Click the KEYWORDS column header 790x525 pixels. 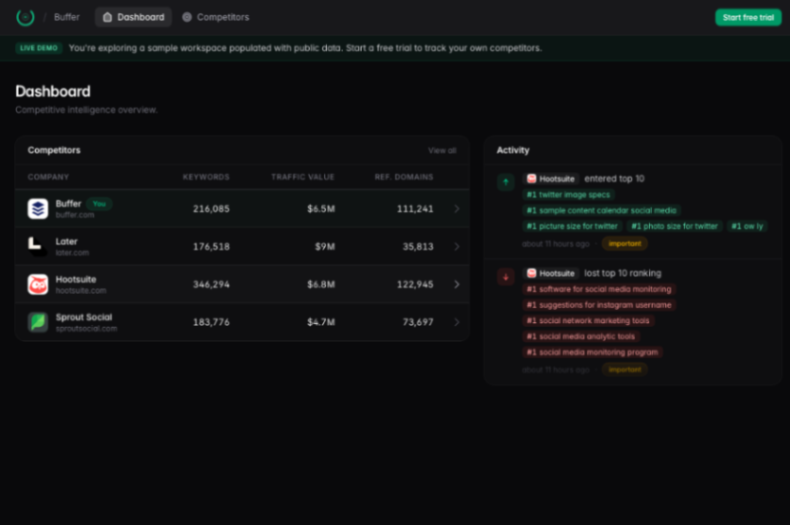pos(206,177)
